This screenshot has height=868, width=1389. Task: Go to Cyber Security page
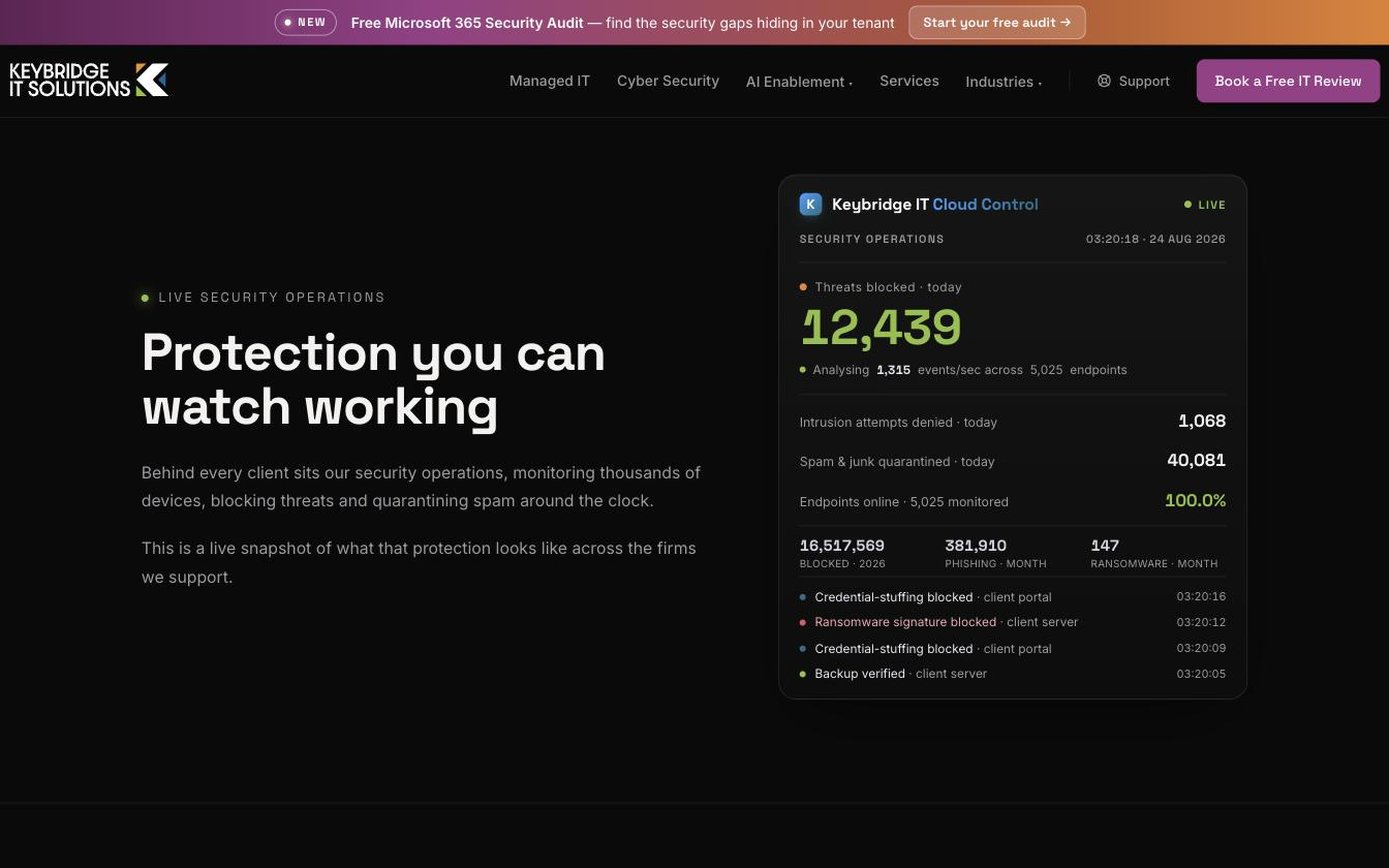(668, 81)
